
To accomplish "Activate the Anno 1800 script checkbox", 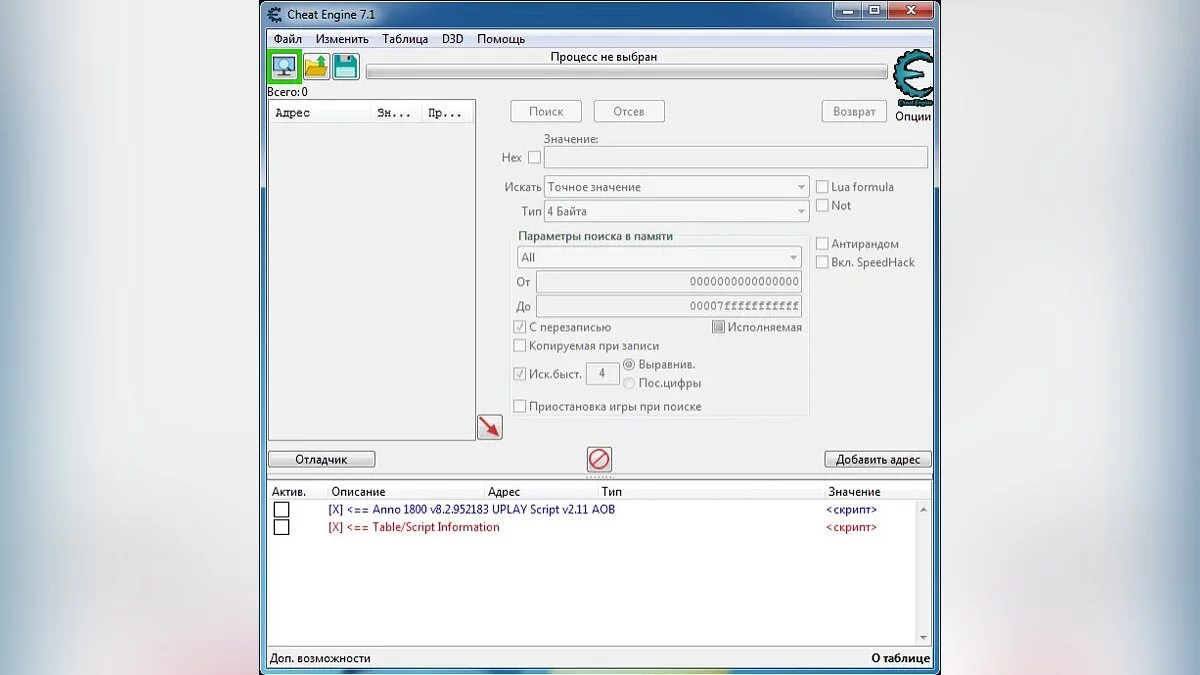I will point(281,510).
